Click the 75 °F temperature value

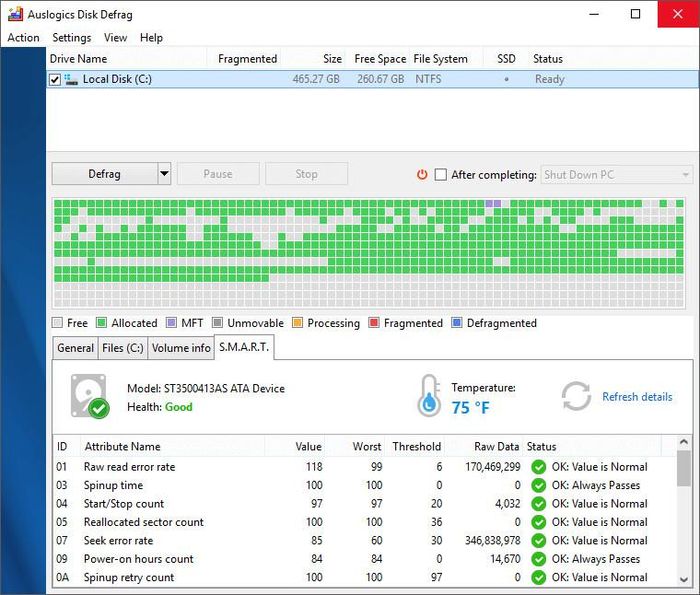tap(470, 408)
